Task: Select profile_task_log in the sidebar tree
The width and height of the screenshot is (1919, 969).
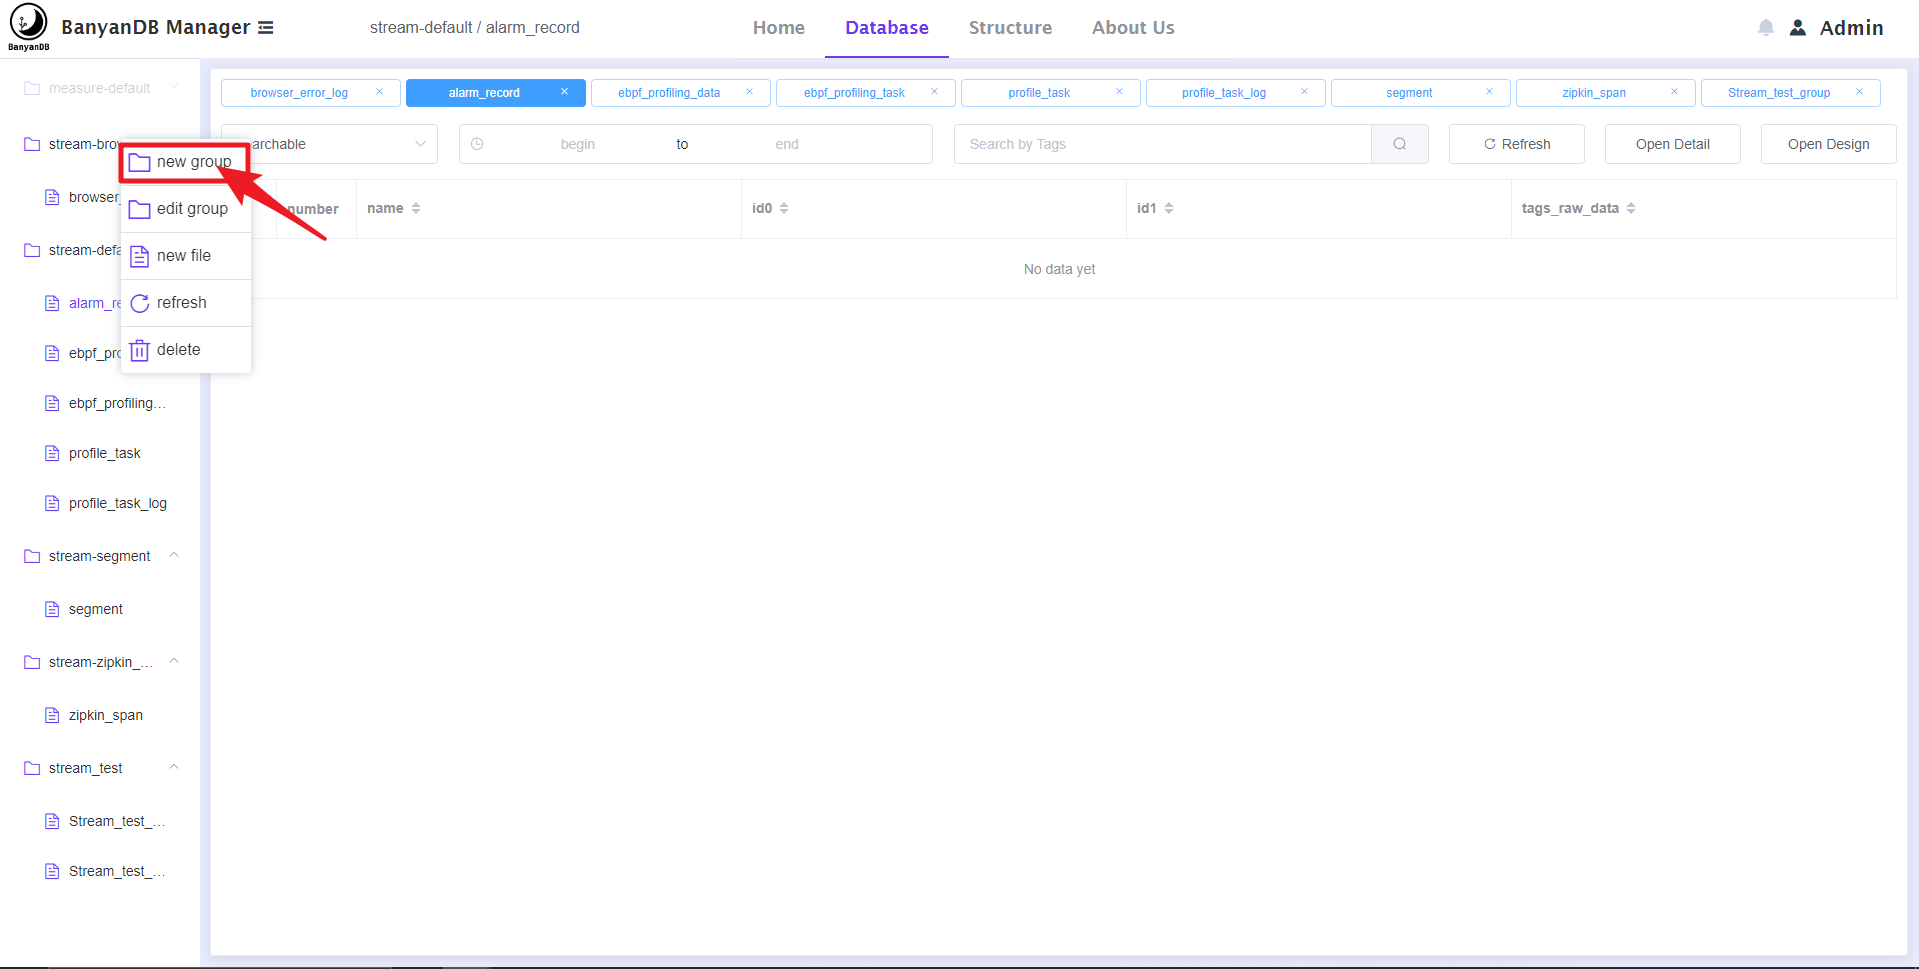Action: click(118, 503)
